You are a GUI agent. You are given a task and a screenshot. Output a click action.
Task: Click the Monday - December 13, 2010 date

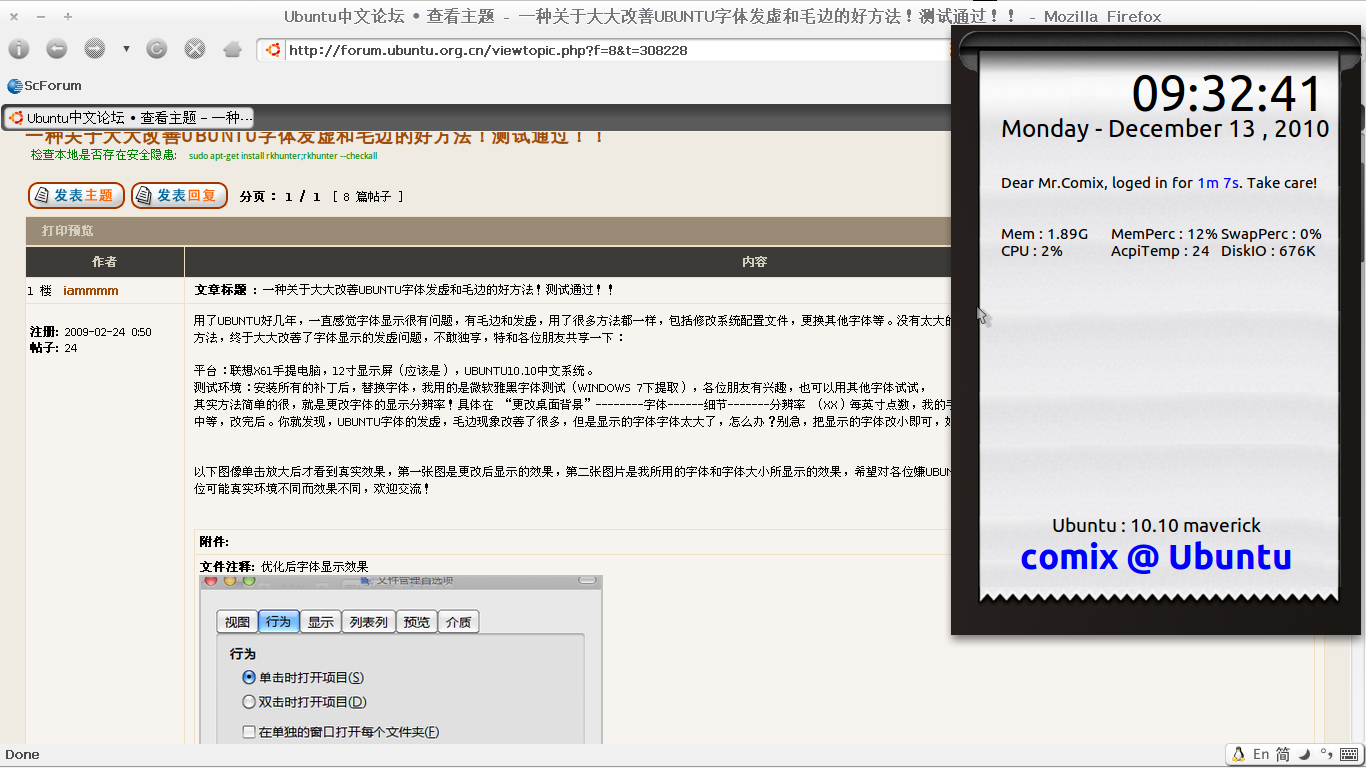[1165, 129]
